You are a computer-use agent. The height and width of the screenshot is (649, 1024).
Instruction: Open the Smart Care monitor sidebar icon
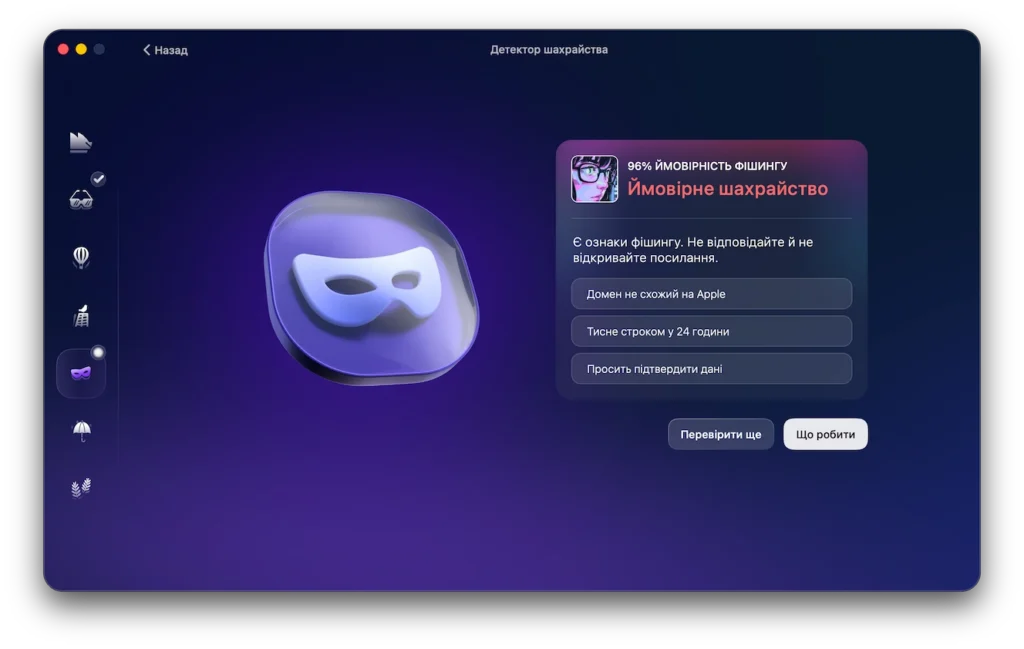[80, 142]
